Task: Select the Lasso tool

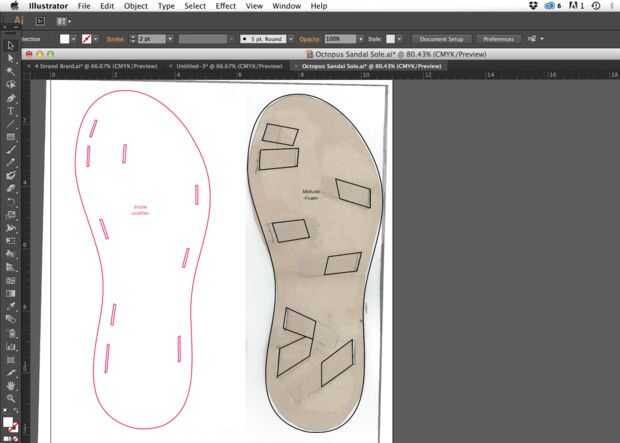Action: [11, 85]
